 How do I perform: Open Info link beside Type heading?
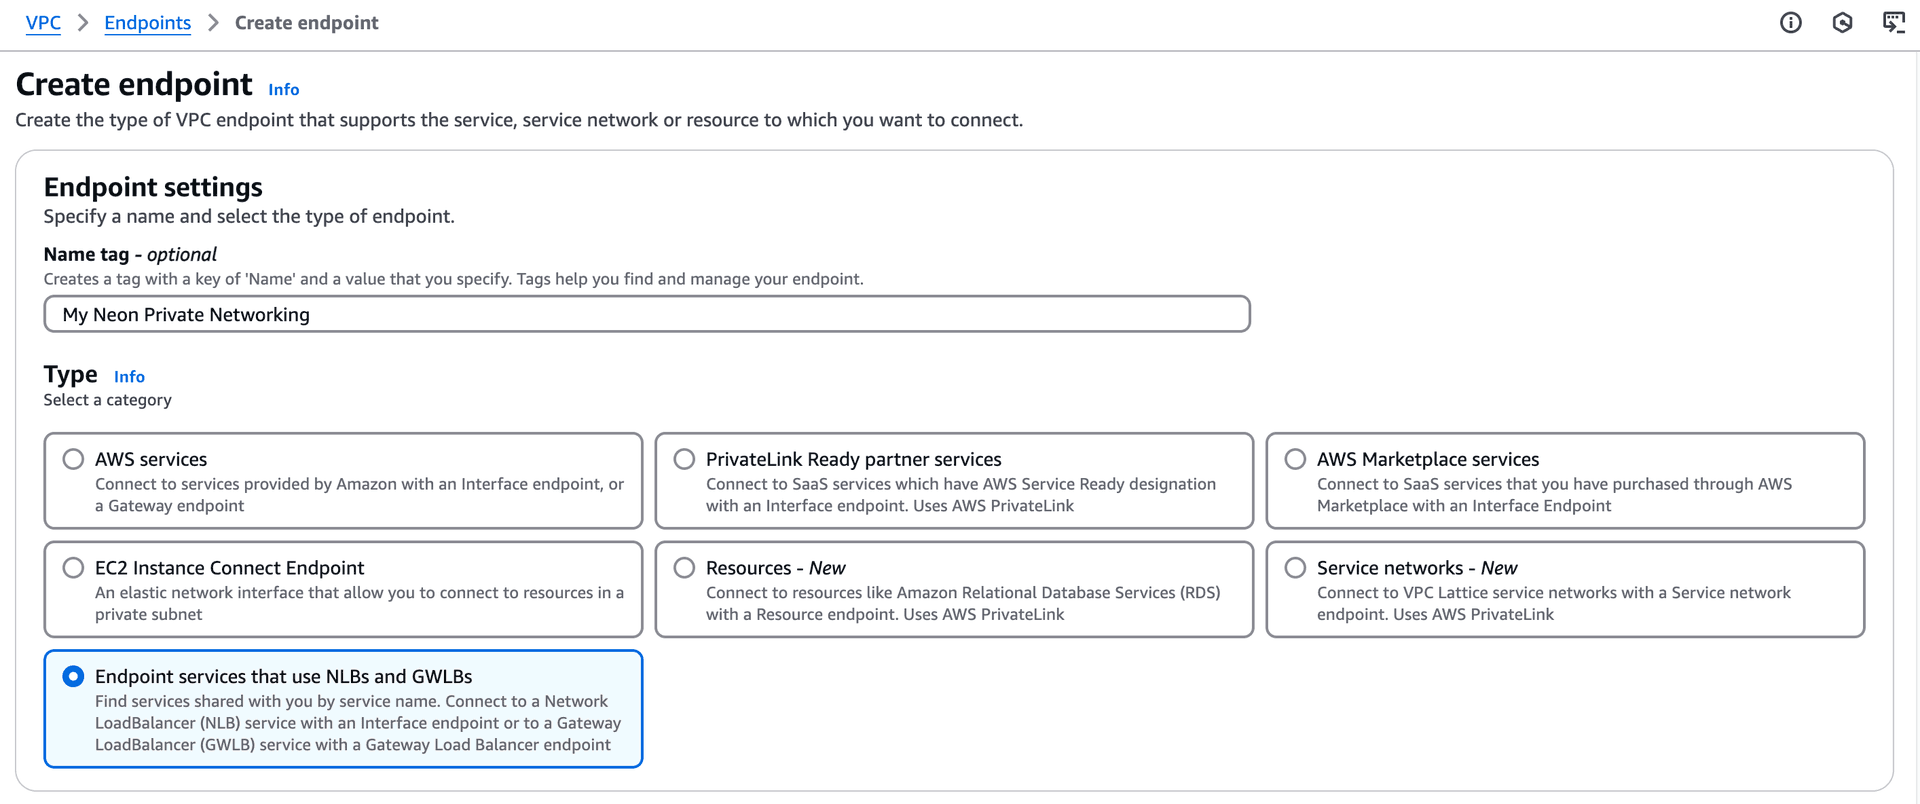pos(129,377)
